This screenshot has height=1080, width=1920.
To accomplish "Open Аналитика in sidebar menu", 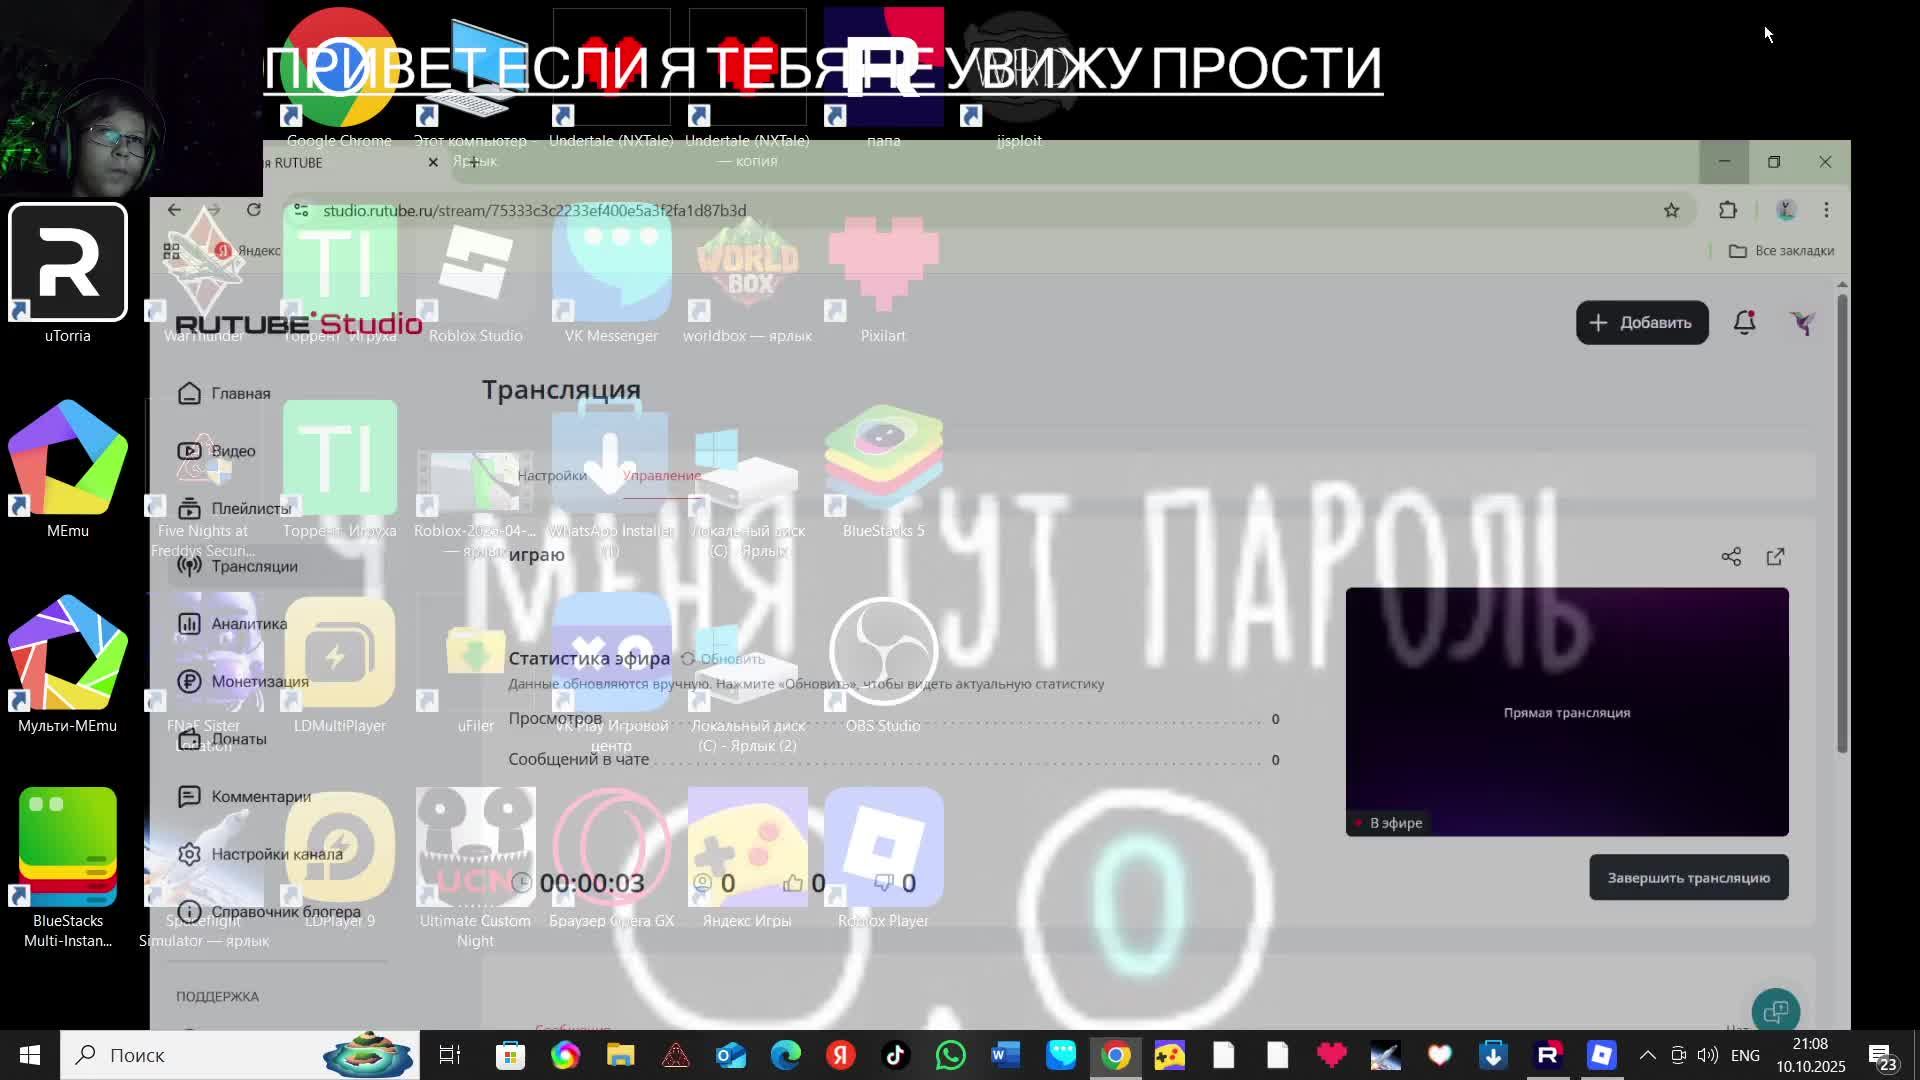I will point(248,624).
